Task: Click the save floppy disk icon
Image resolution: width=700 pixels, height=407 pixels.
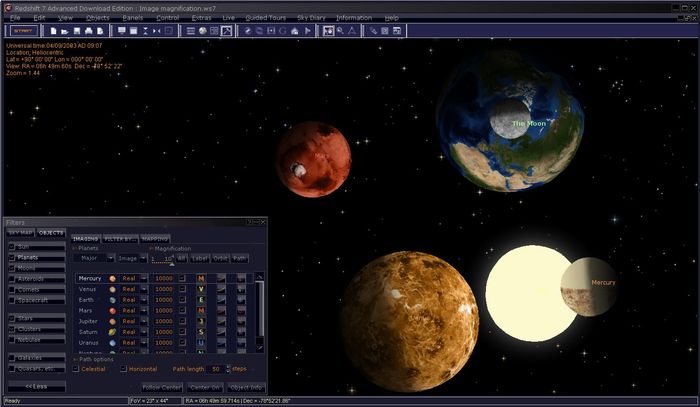Action: pos(77,31)
